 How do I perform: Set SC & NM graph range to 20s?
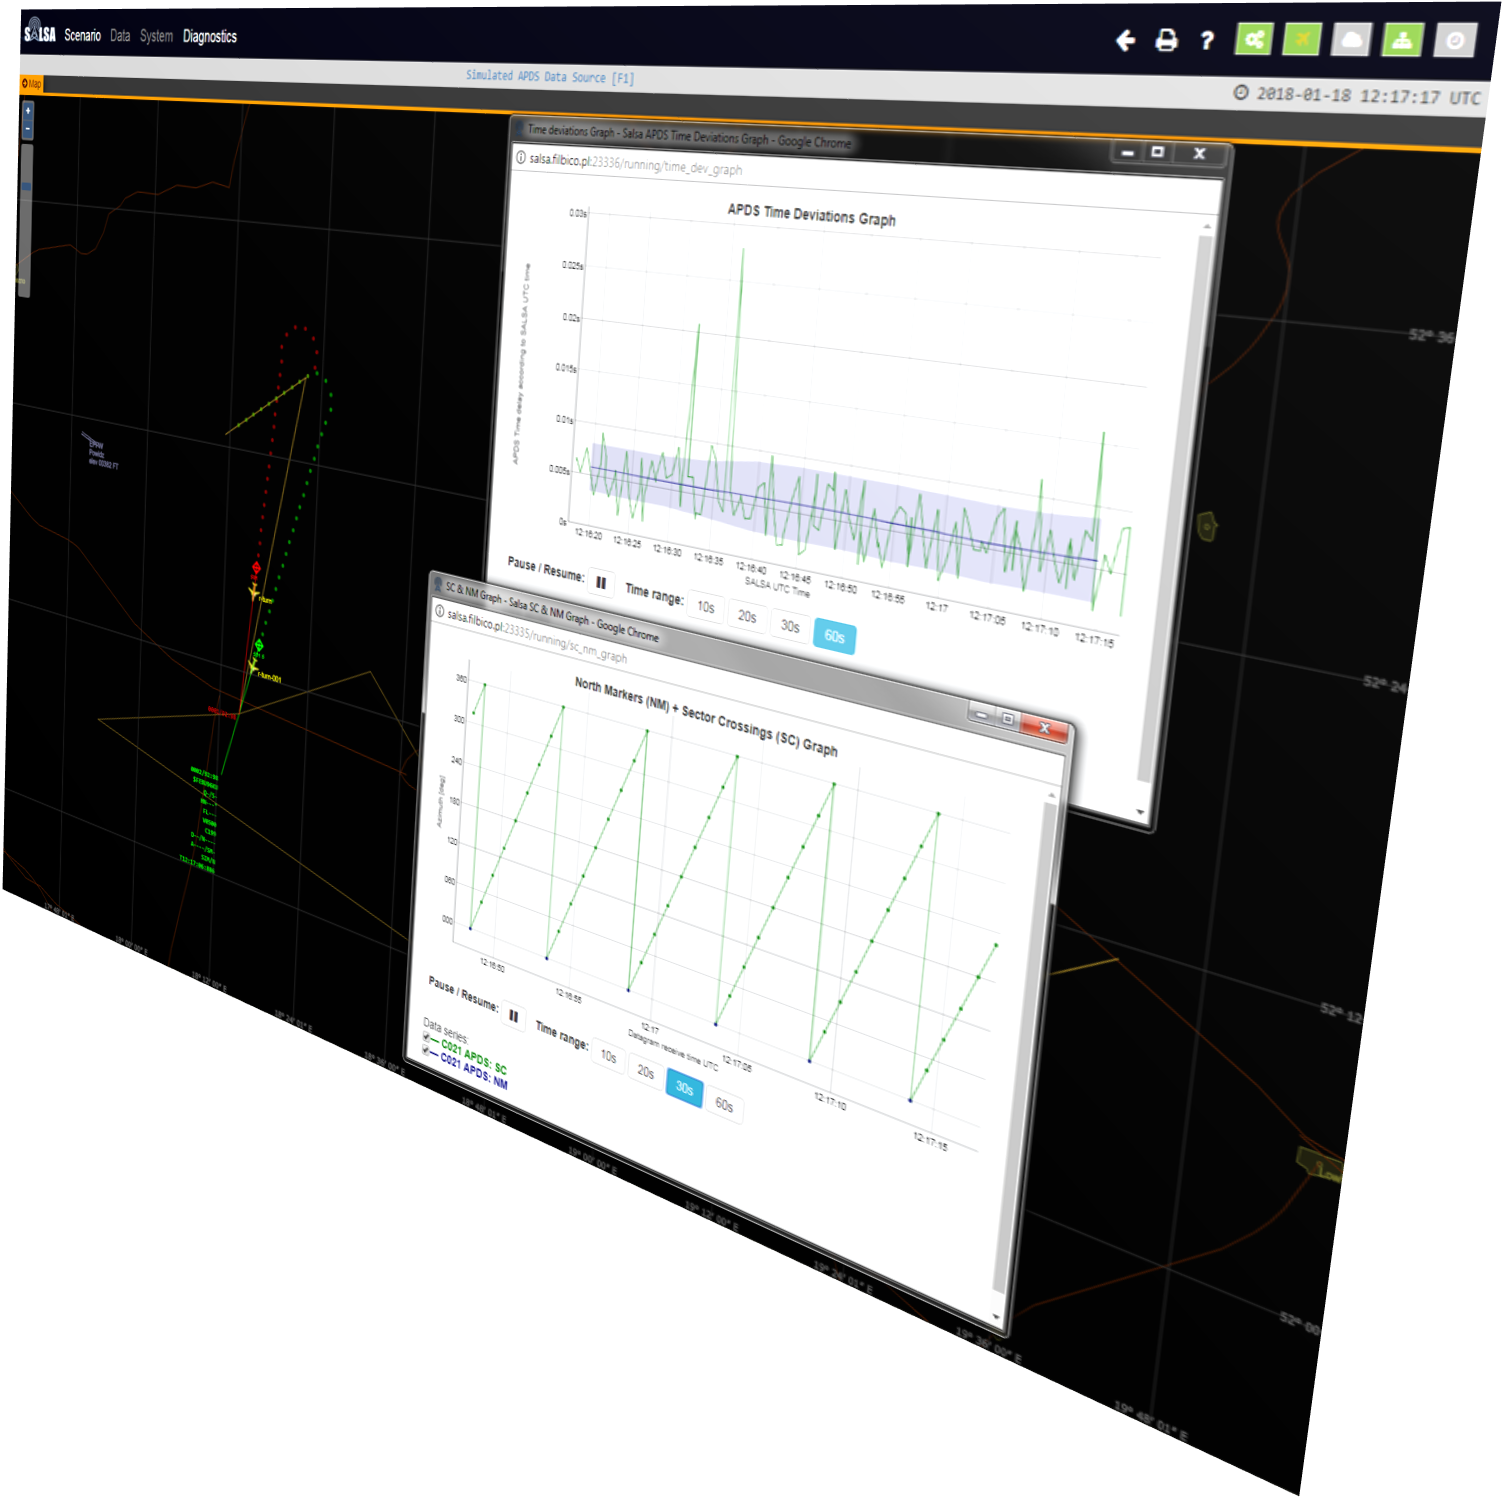click(646, 1072)
